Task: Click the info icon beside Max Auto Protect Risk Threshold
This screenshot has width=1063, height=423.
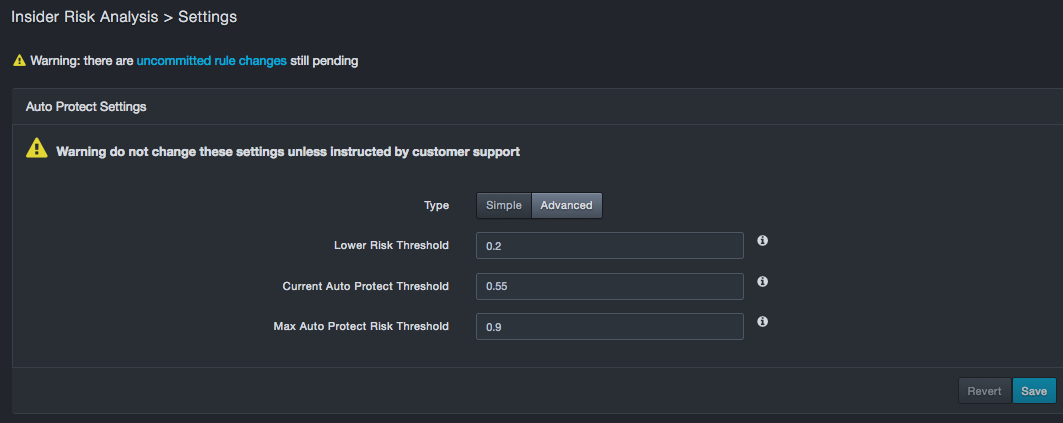Action: (762, 322)
